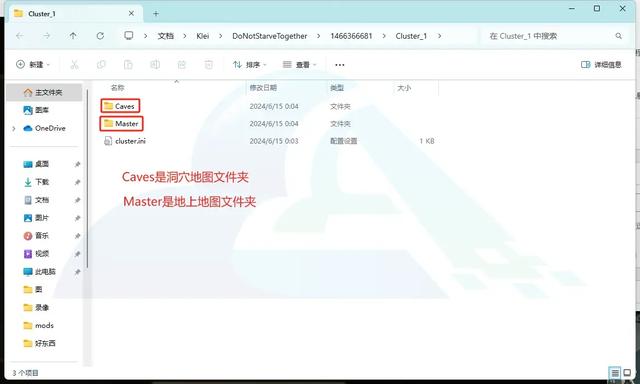Click the search magnifier icon

coord(618,36)
